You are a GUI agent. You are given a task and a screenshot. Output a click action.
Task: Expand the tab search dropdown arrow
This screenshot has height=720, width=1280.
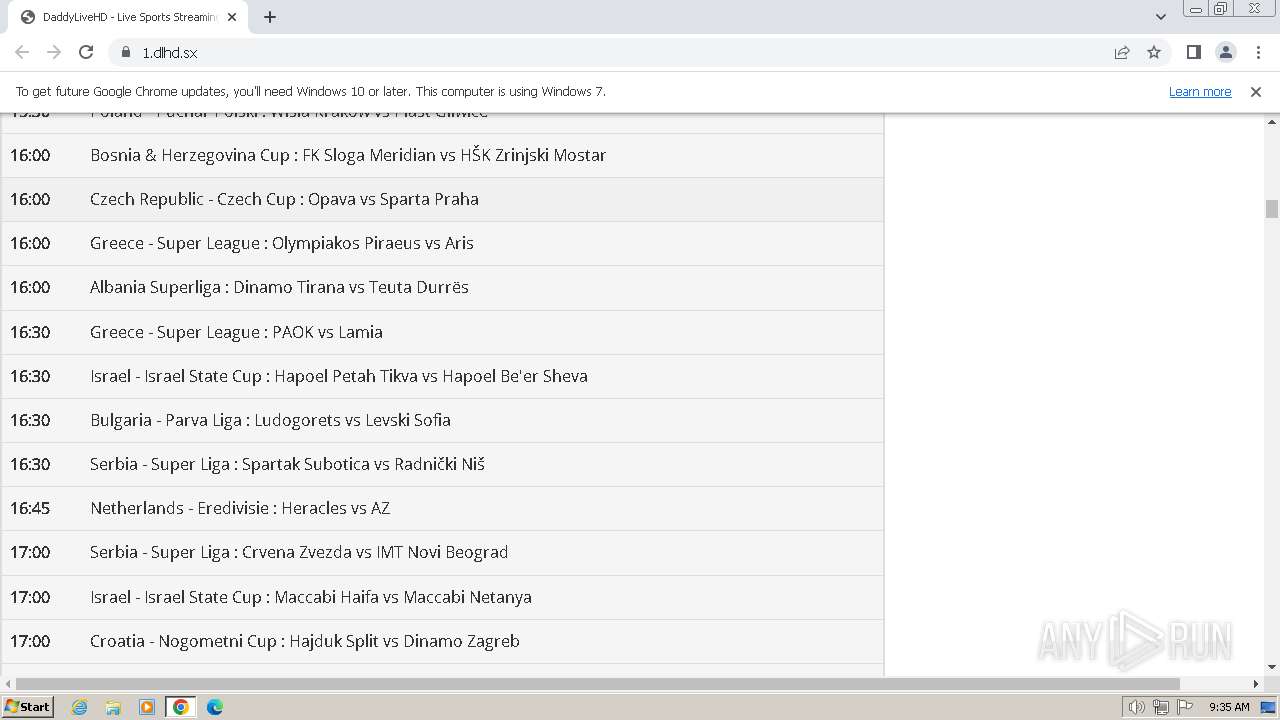point(1161,17)
